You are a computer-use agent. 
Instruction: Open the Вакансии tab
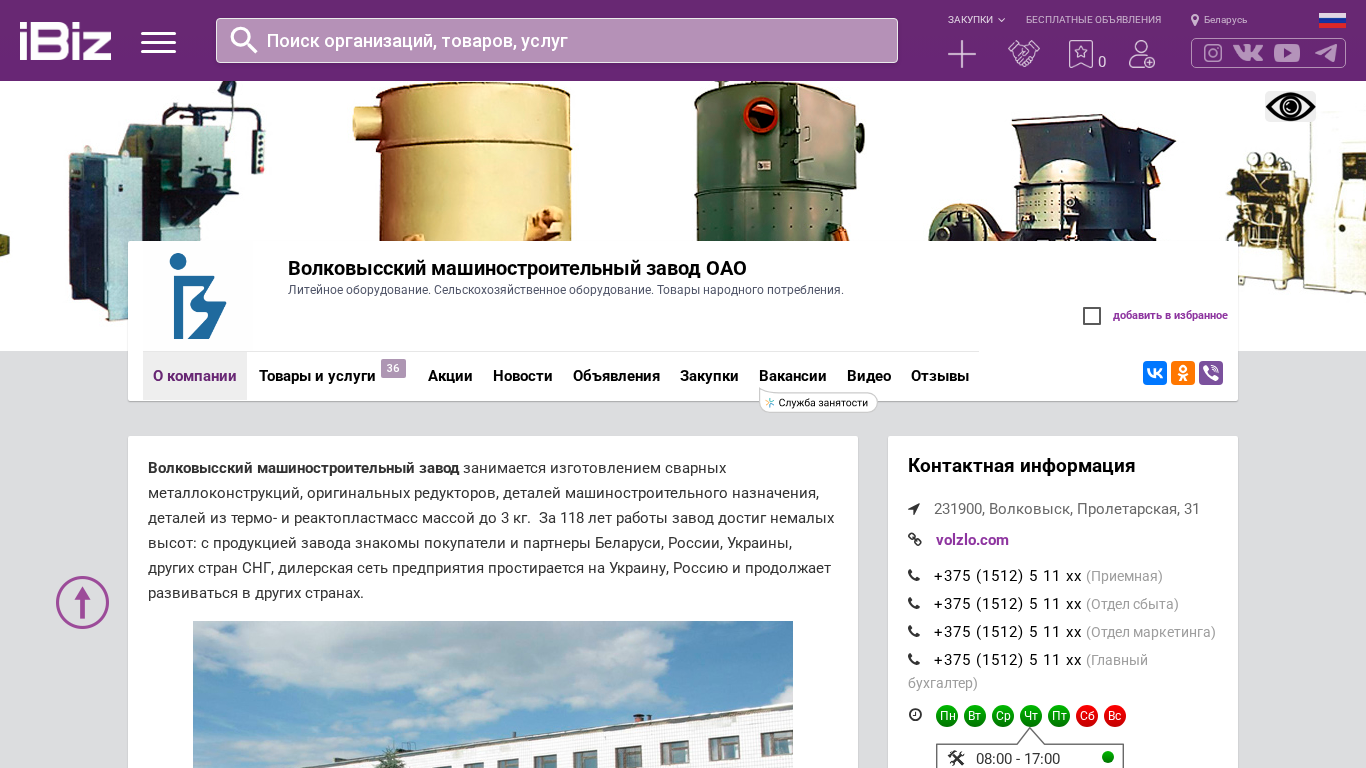(793, 376)
